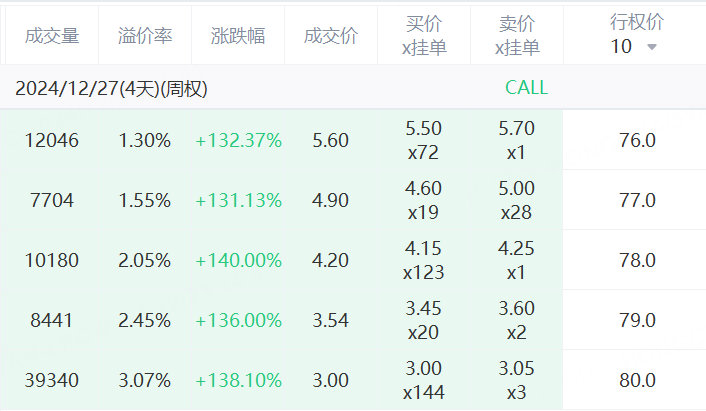Click the 卖价 x挂单 column header

pos(517,36)
